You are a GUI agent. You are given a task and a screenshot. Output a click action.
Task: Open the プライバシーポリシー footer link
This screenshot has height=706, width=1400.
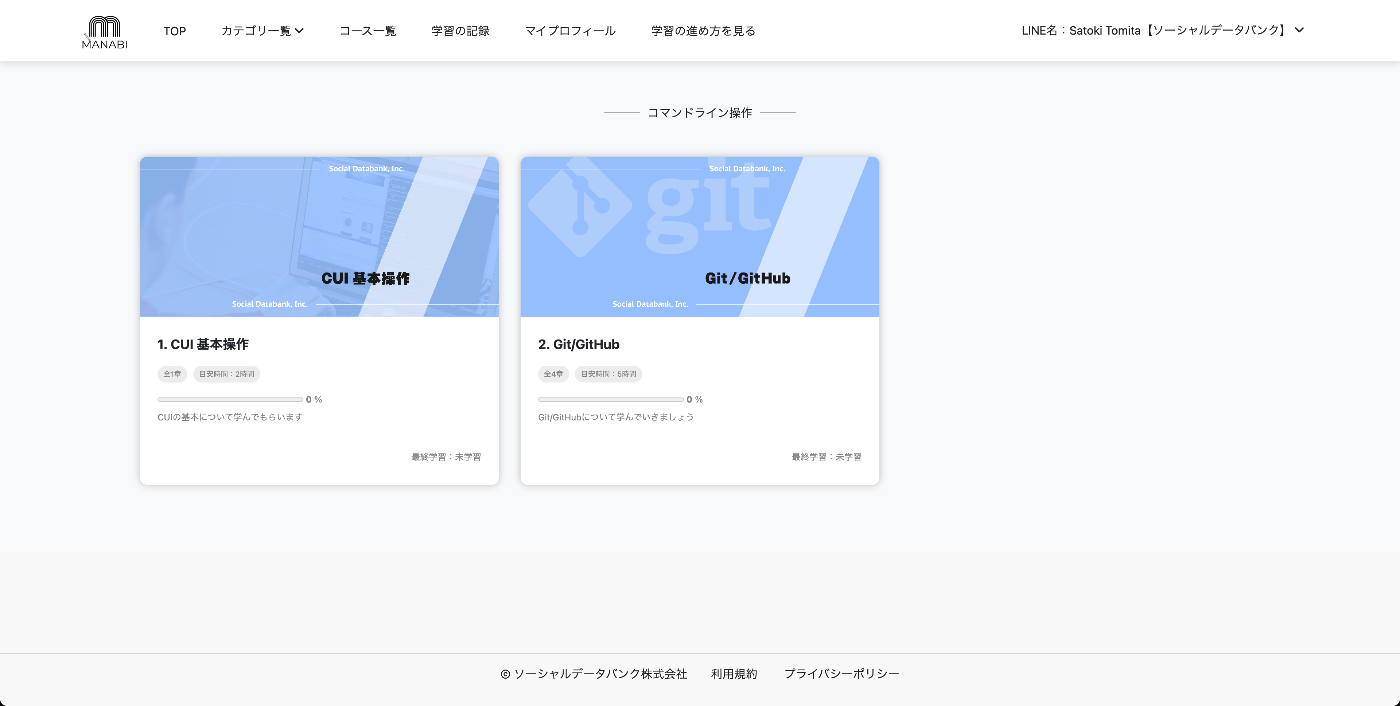tap(842, 674)
